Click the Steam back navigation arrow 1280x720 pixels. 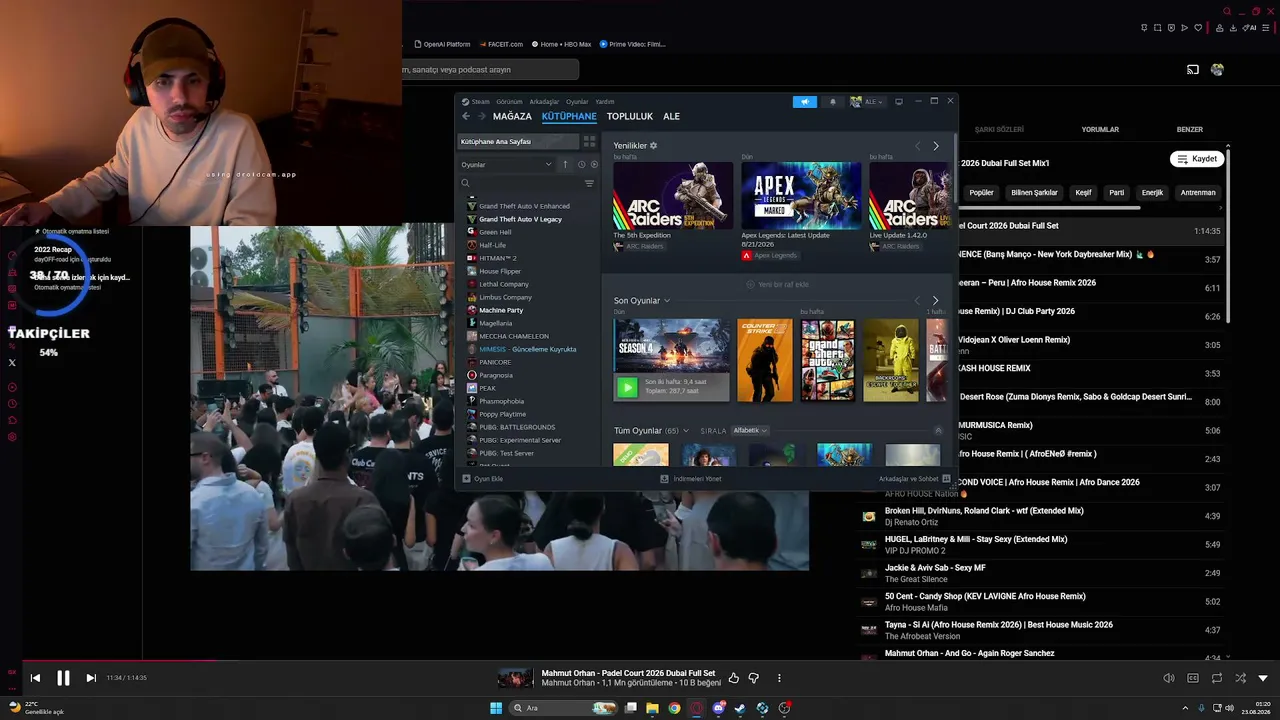pos(466,116)
